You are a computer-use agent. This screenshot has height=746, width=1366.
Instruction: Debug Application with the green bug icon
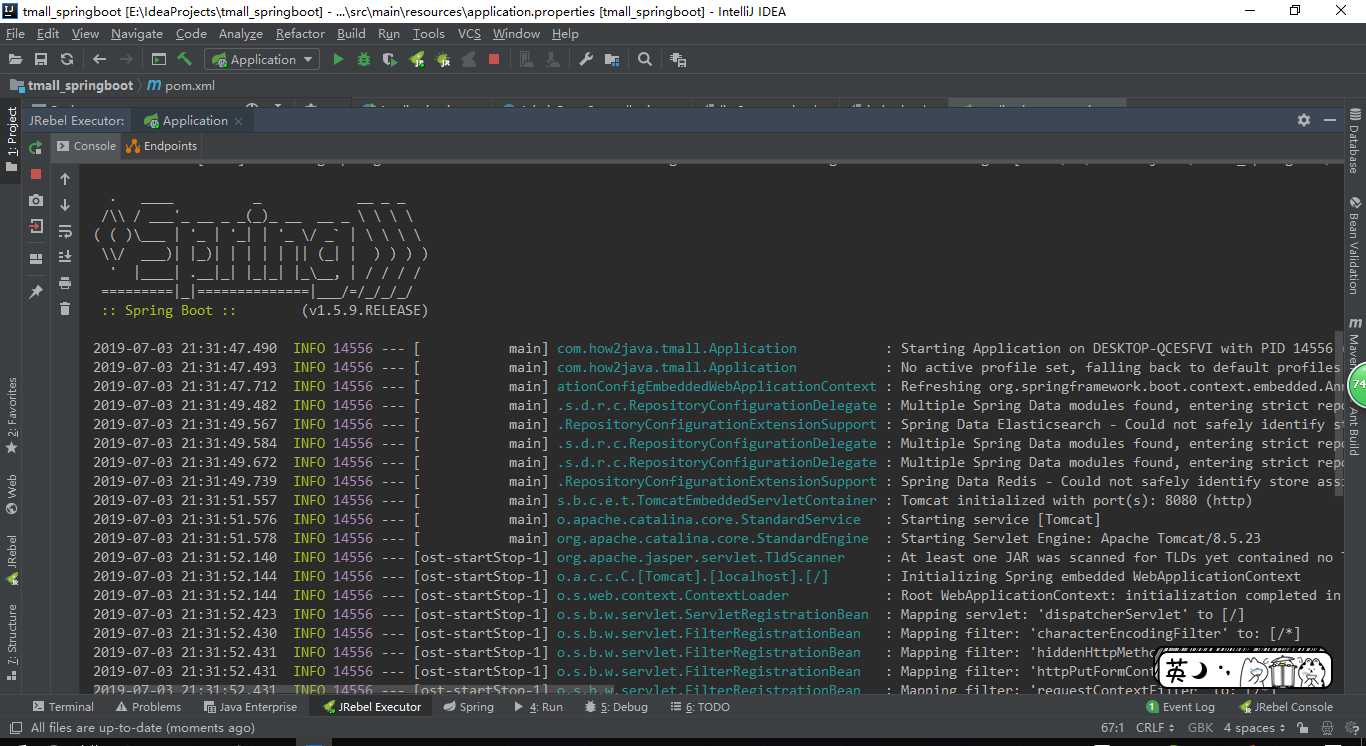(364, 60)
